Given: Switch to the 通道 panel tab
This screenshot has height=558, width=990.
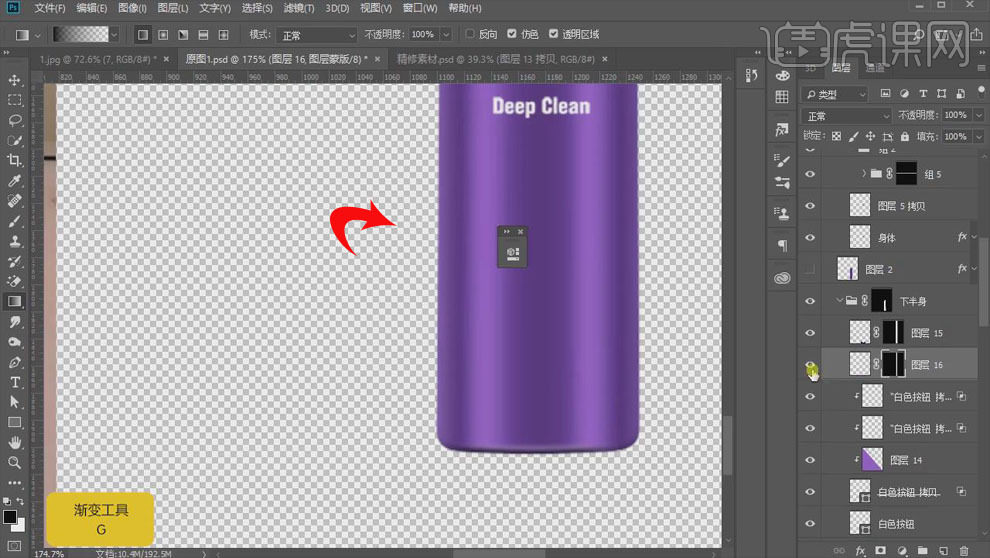Looking at the screenshot, I should tap(875, 69).
